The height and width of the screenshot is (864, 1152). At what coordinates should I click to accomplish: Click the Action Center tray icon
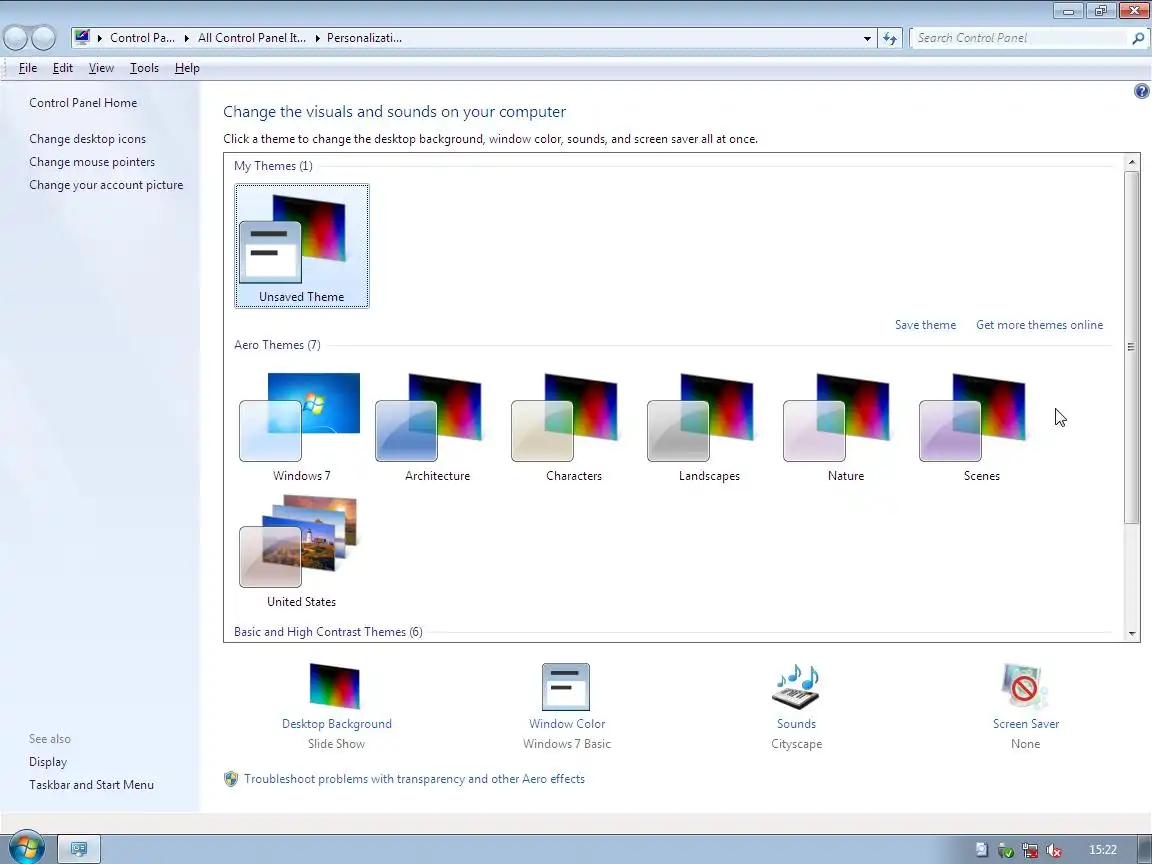point(982,850)
